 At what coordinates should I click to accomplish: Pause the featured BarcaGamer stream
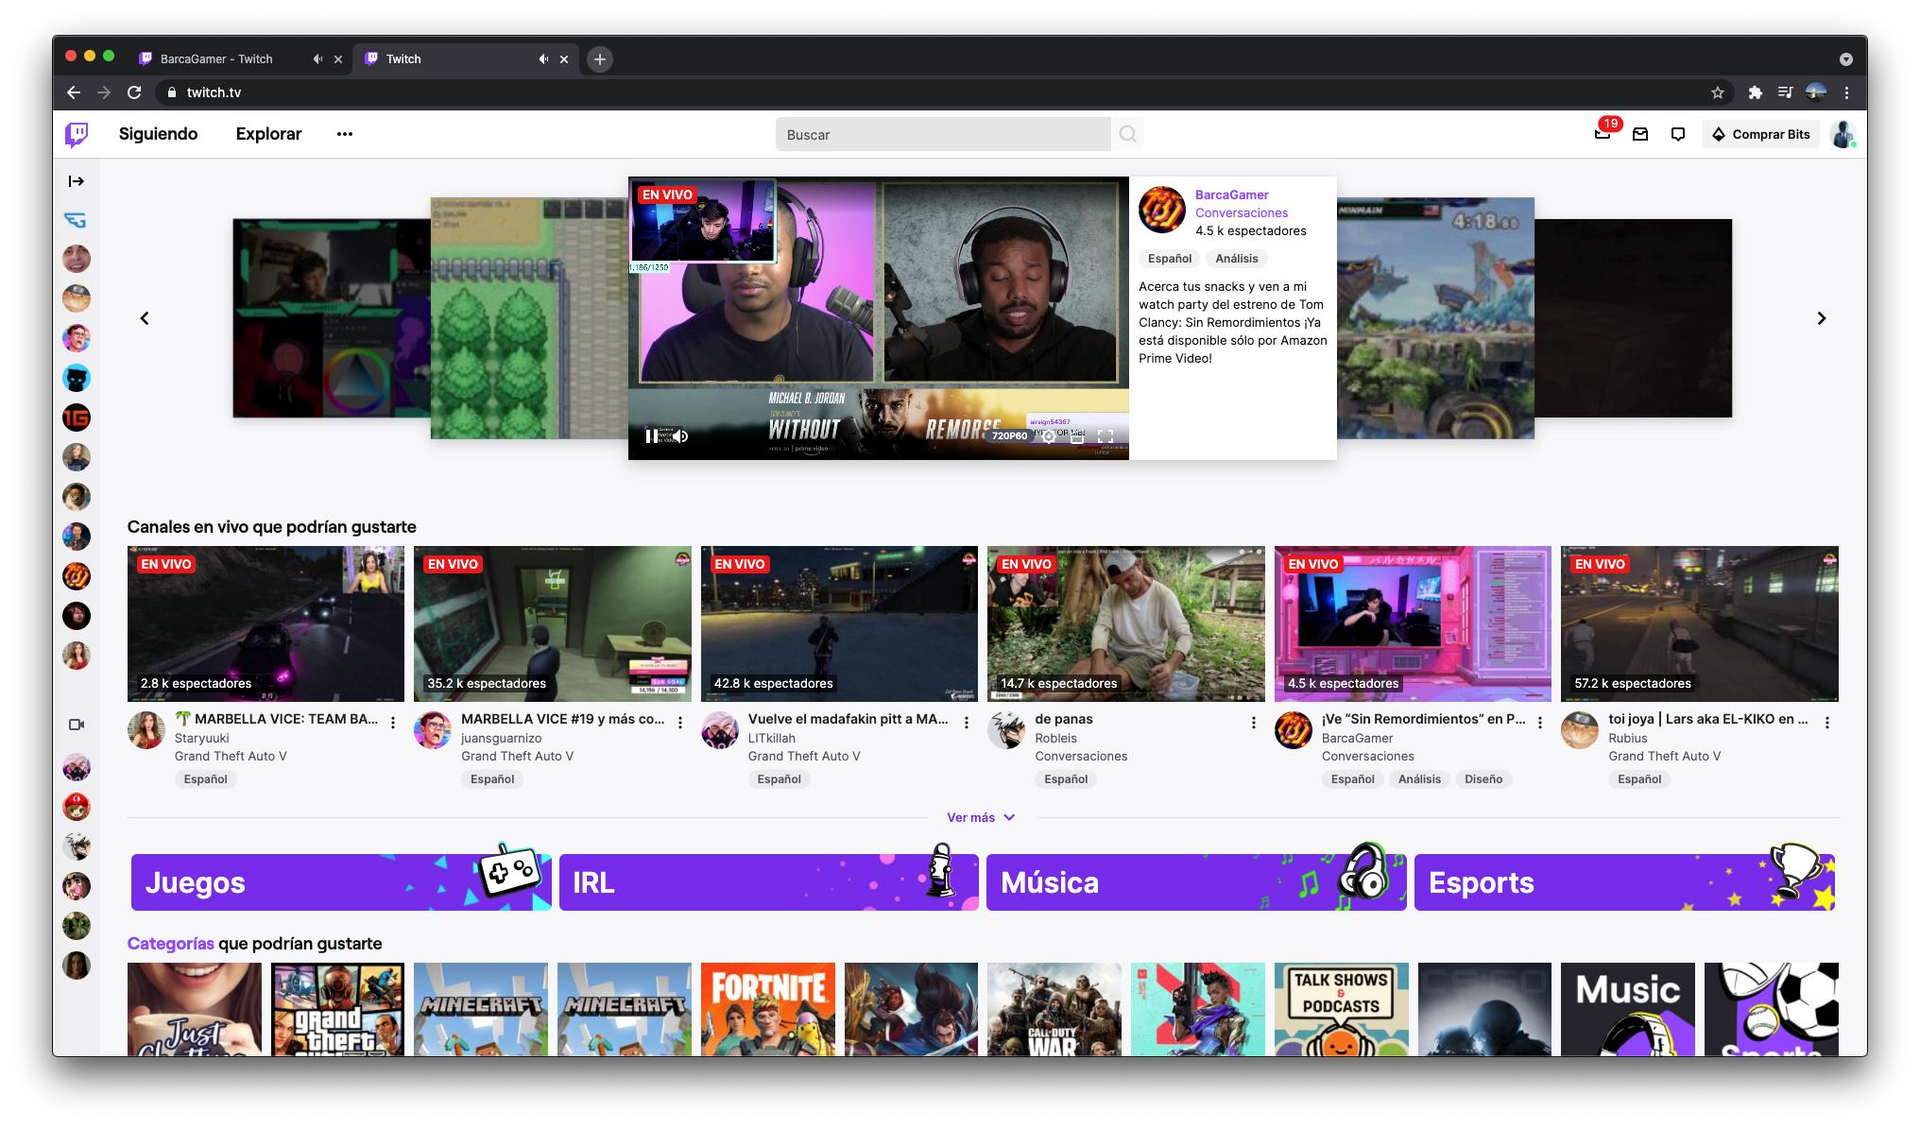click(652, 436)
